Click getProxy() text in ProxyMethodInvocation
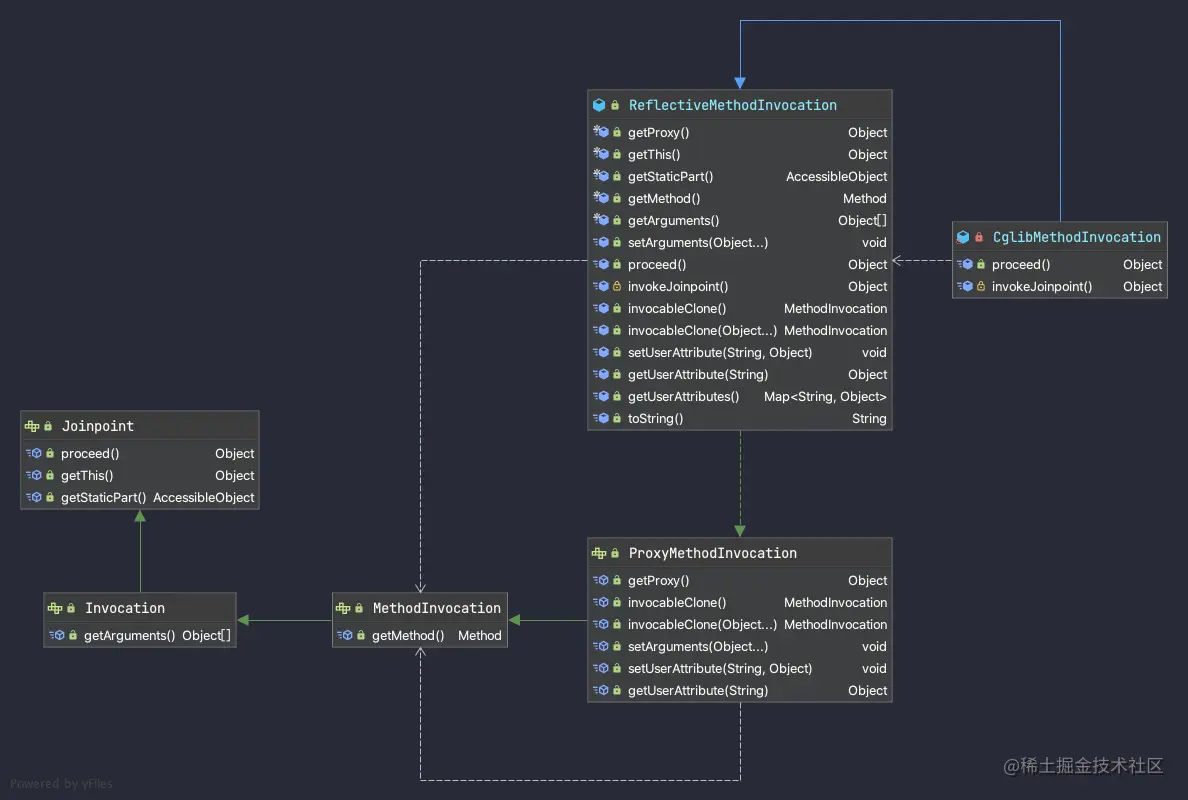The width and height of the screenshot is (1188, 800). (658, 580)
